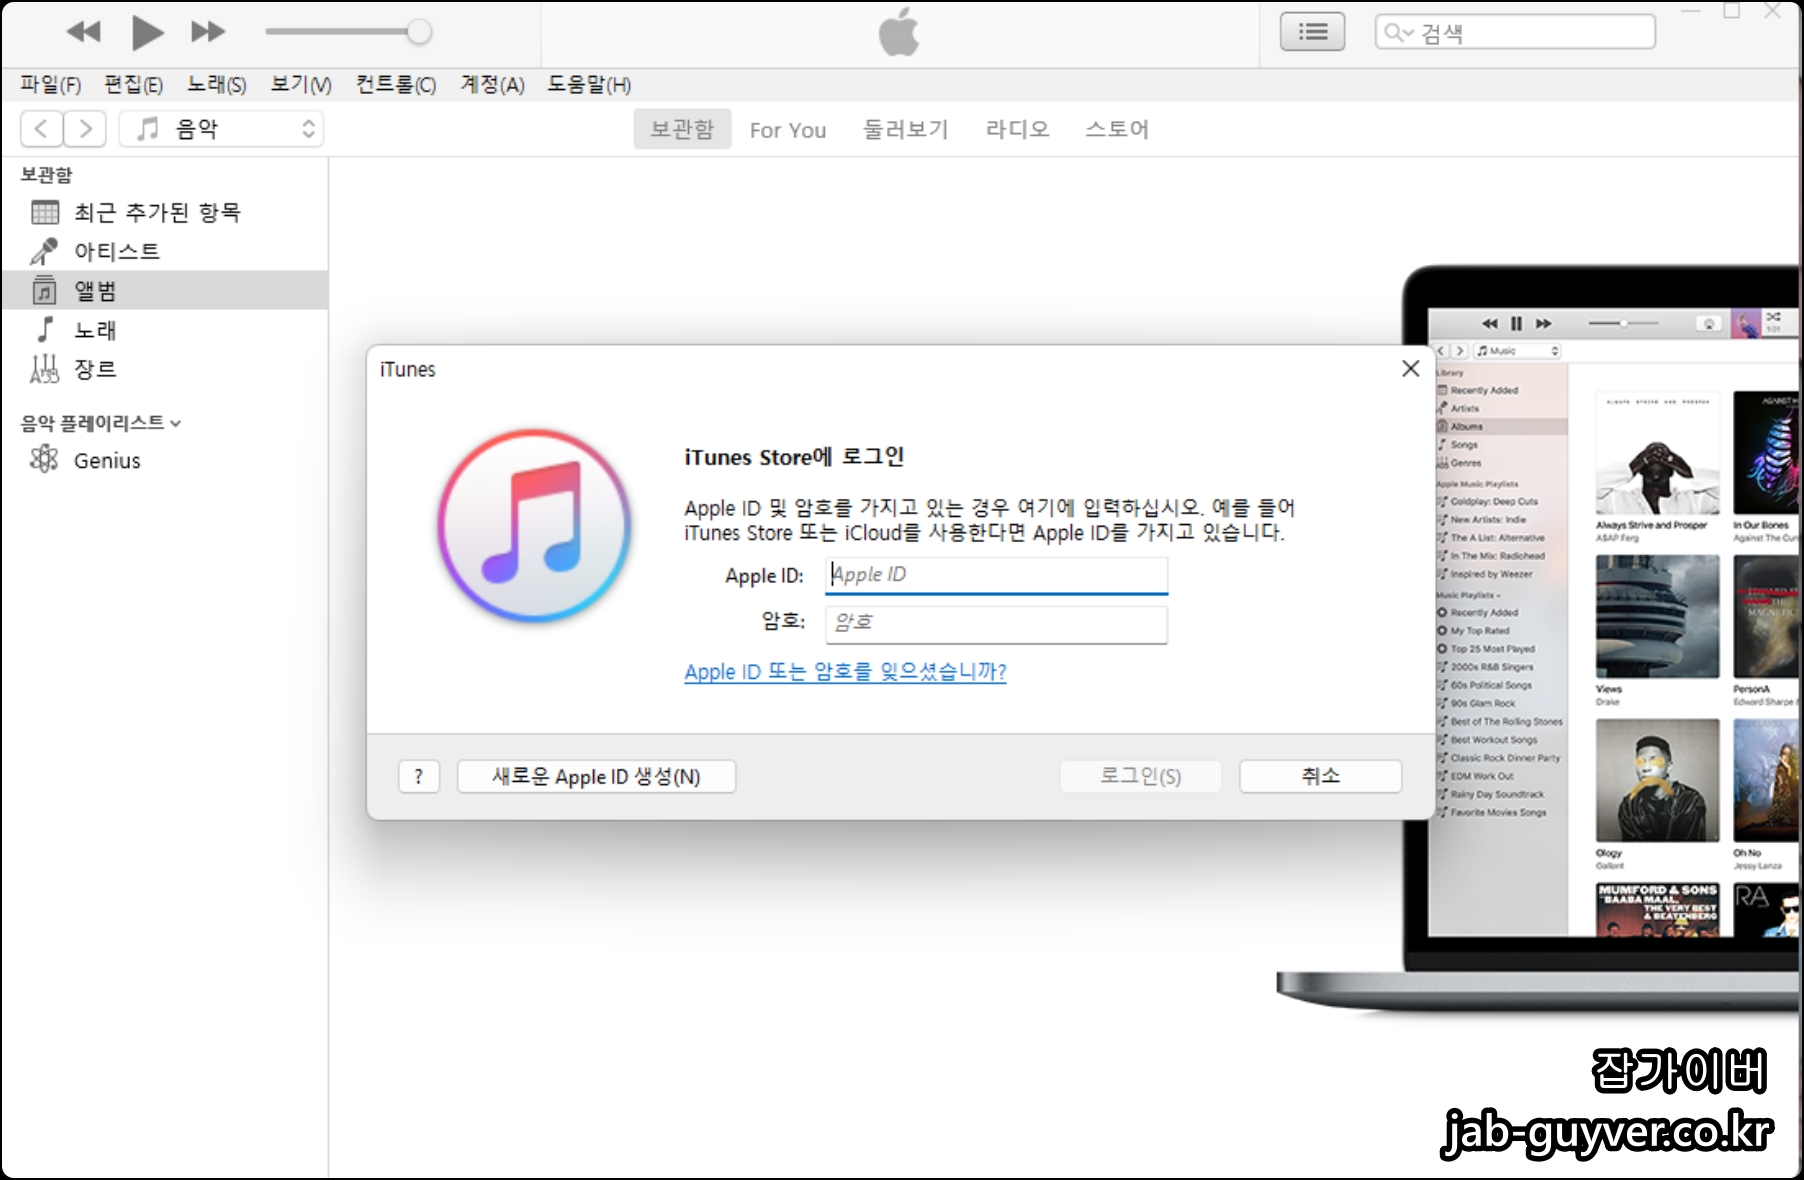The width and height of the screenshot is (1804, 1180).
Task: Switch to the 보관함 tab
Action: point(682,129)
